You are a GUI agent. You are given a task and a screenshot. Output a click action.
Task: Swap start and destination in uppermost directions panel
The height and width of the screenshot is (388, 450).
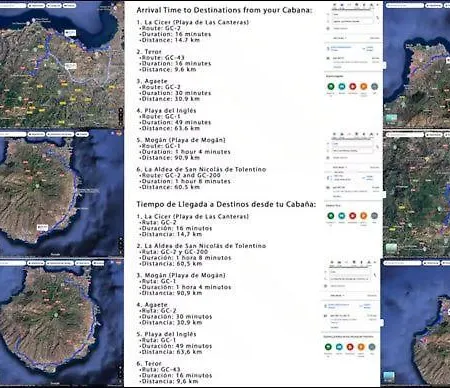(378, 18)
